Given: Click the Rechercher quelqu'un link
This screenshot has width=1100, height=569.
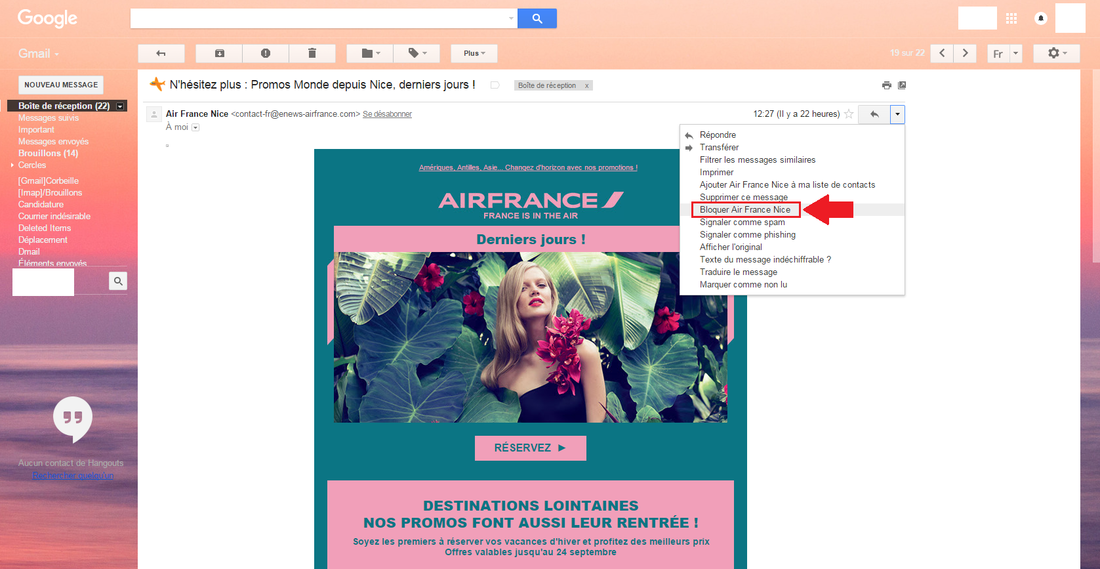Looking at the screenshot, I should coord(73,476).
